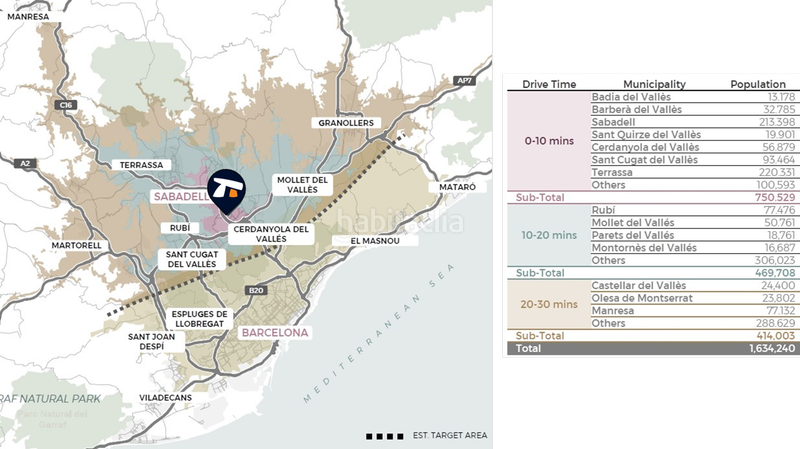Select the 0-10 mins drive time cell
Viewport: 800px width, 449px height.
point(550,141)
